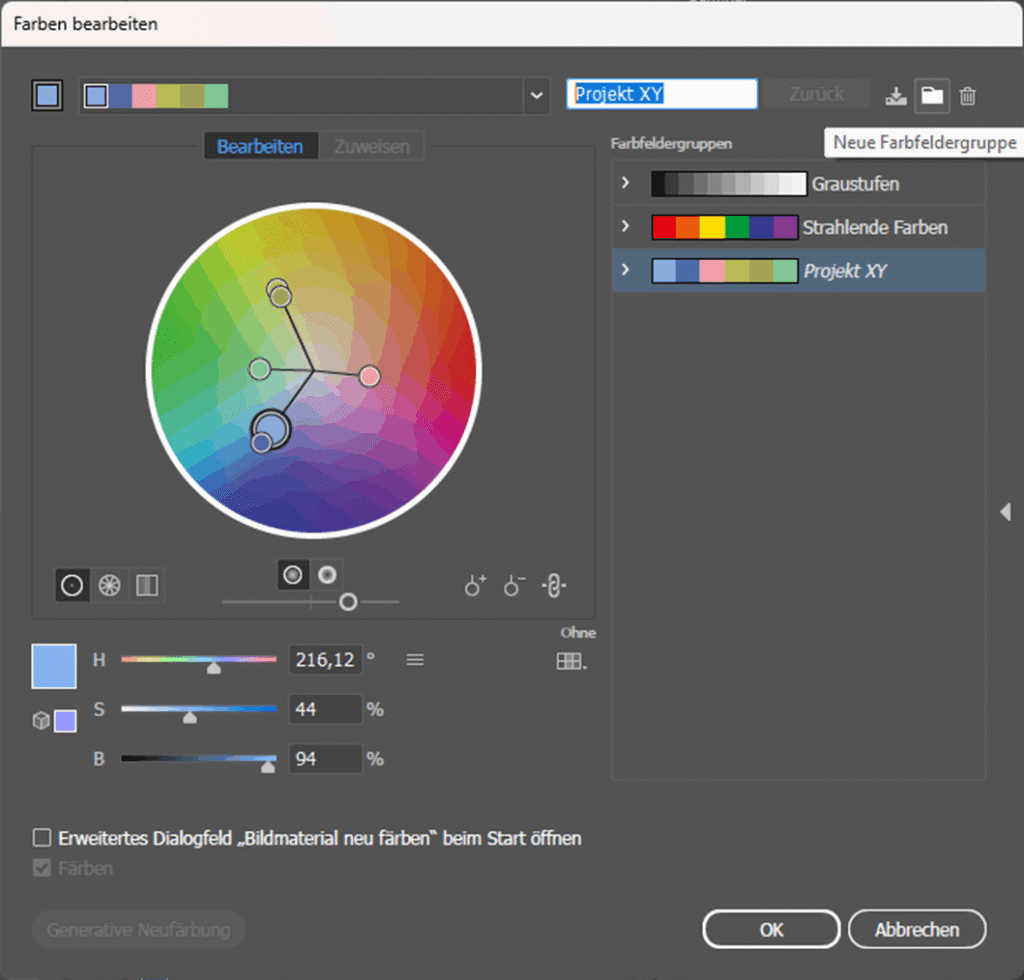This screenshot has height=980, width=1024.
Task: Toggle the Färben checkbox
Action: coord(42,868)
